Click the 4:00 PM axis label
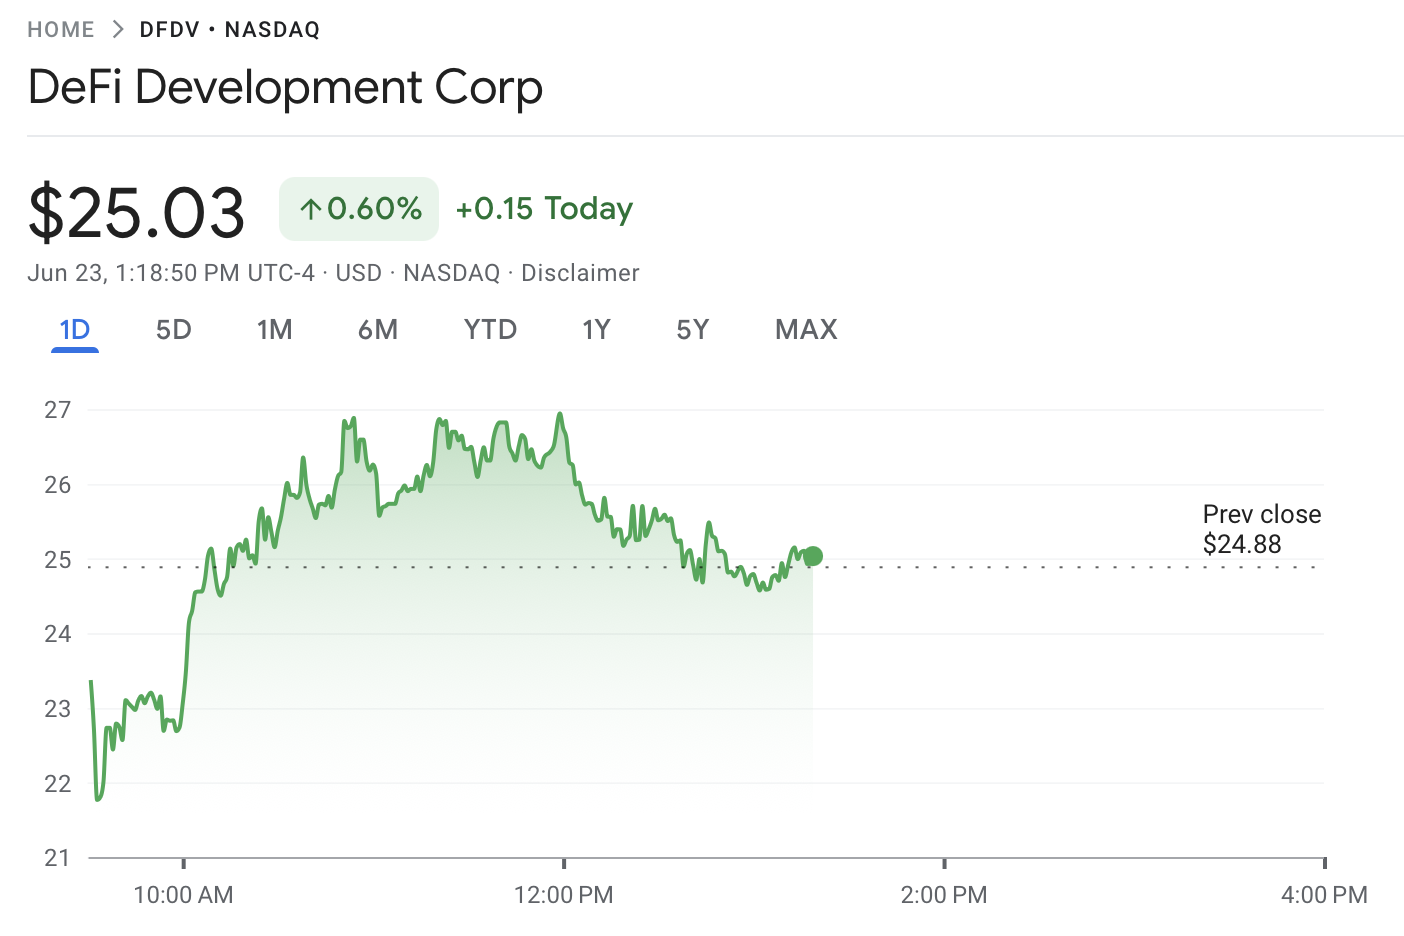 pyautogui.click(x=1324, y=895)
